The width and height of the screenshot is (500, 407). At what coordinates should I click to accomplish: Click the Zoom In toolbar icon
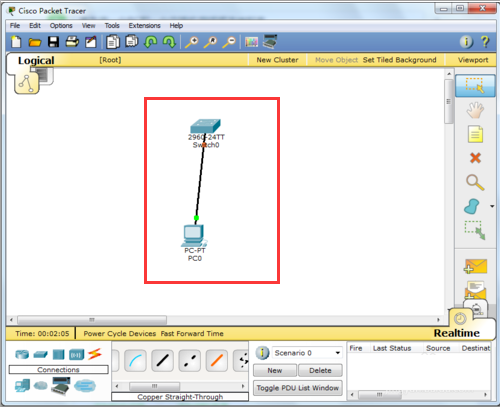pyautogui.click(x=192, y=42)
